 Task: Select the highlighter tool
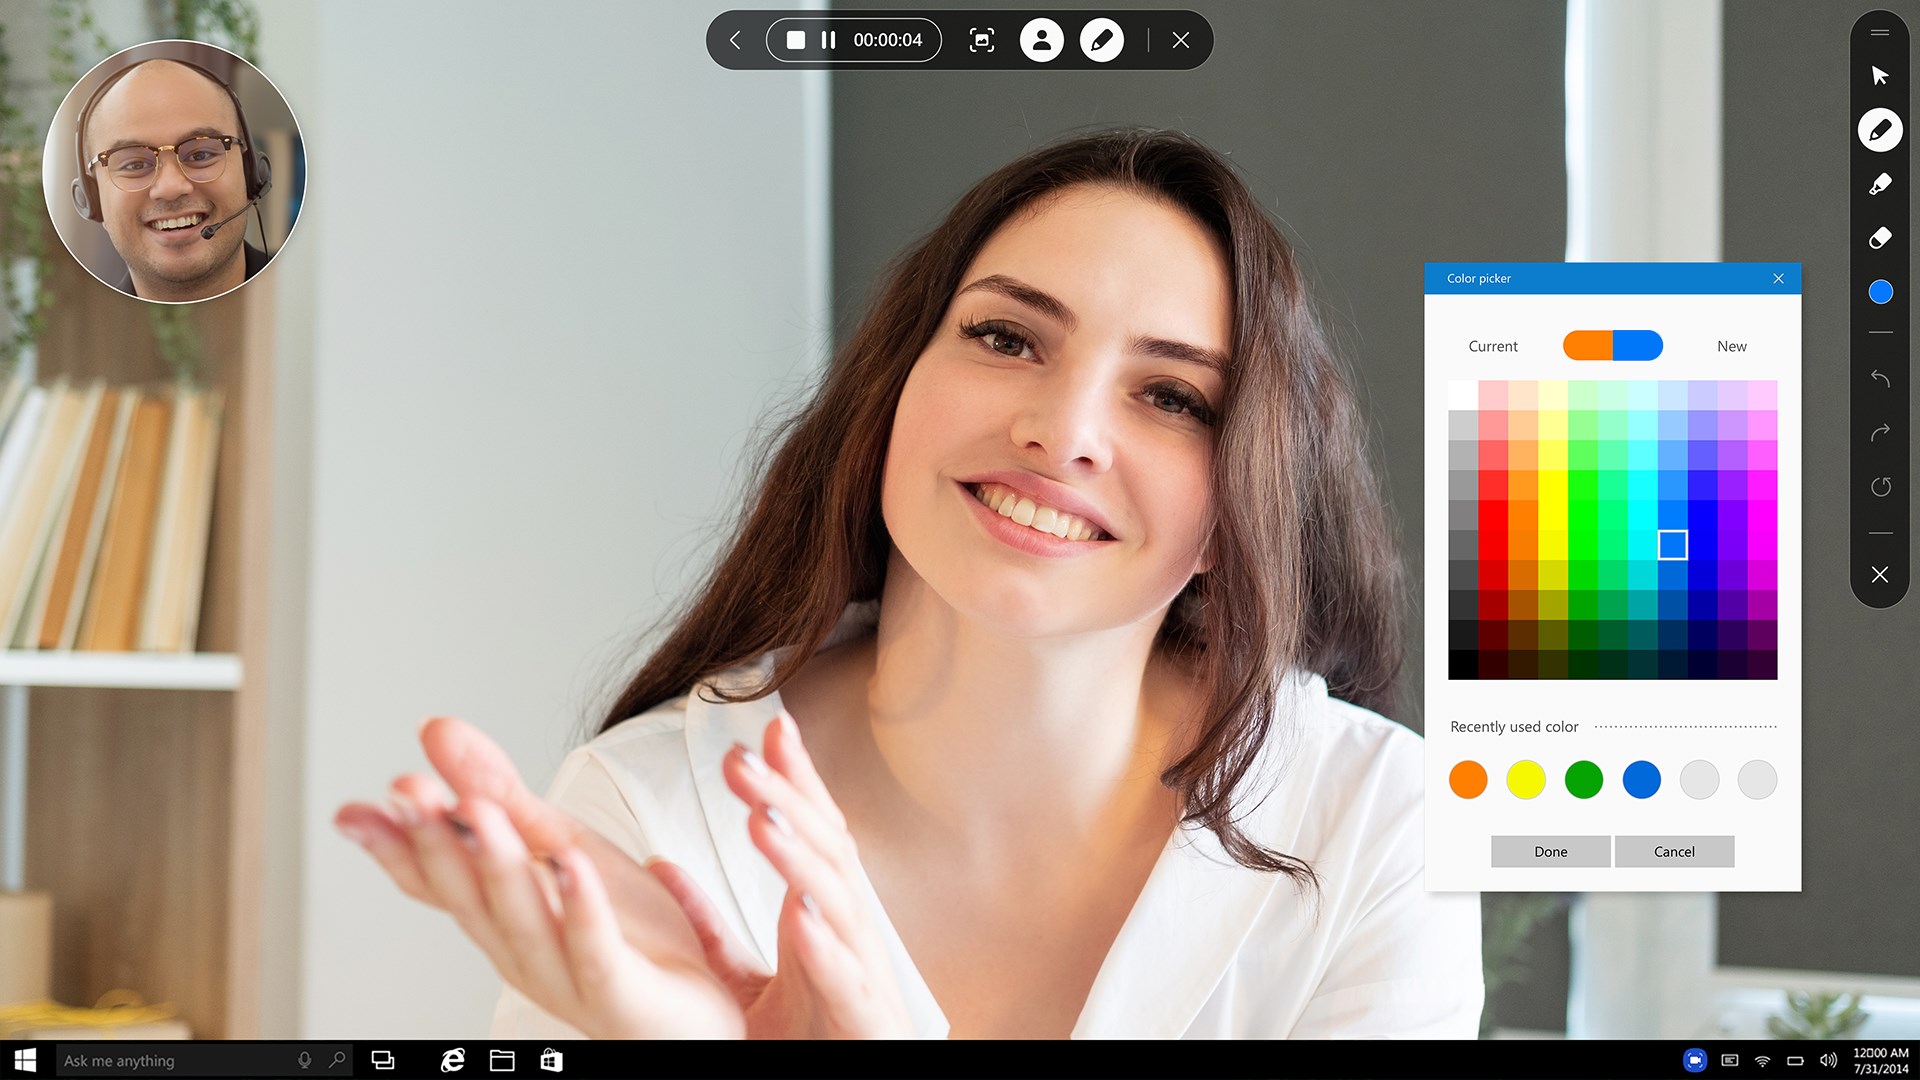1879,184
